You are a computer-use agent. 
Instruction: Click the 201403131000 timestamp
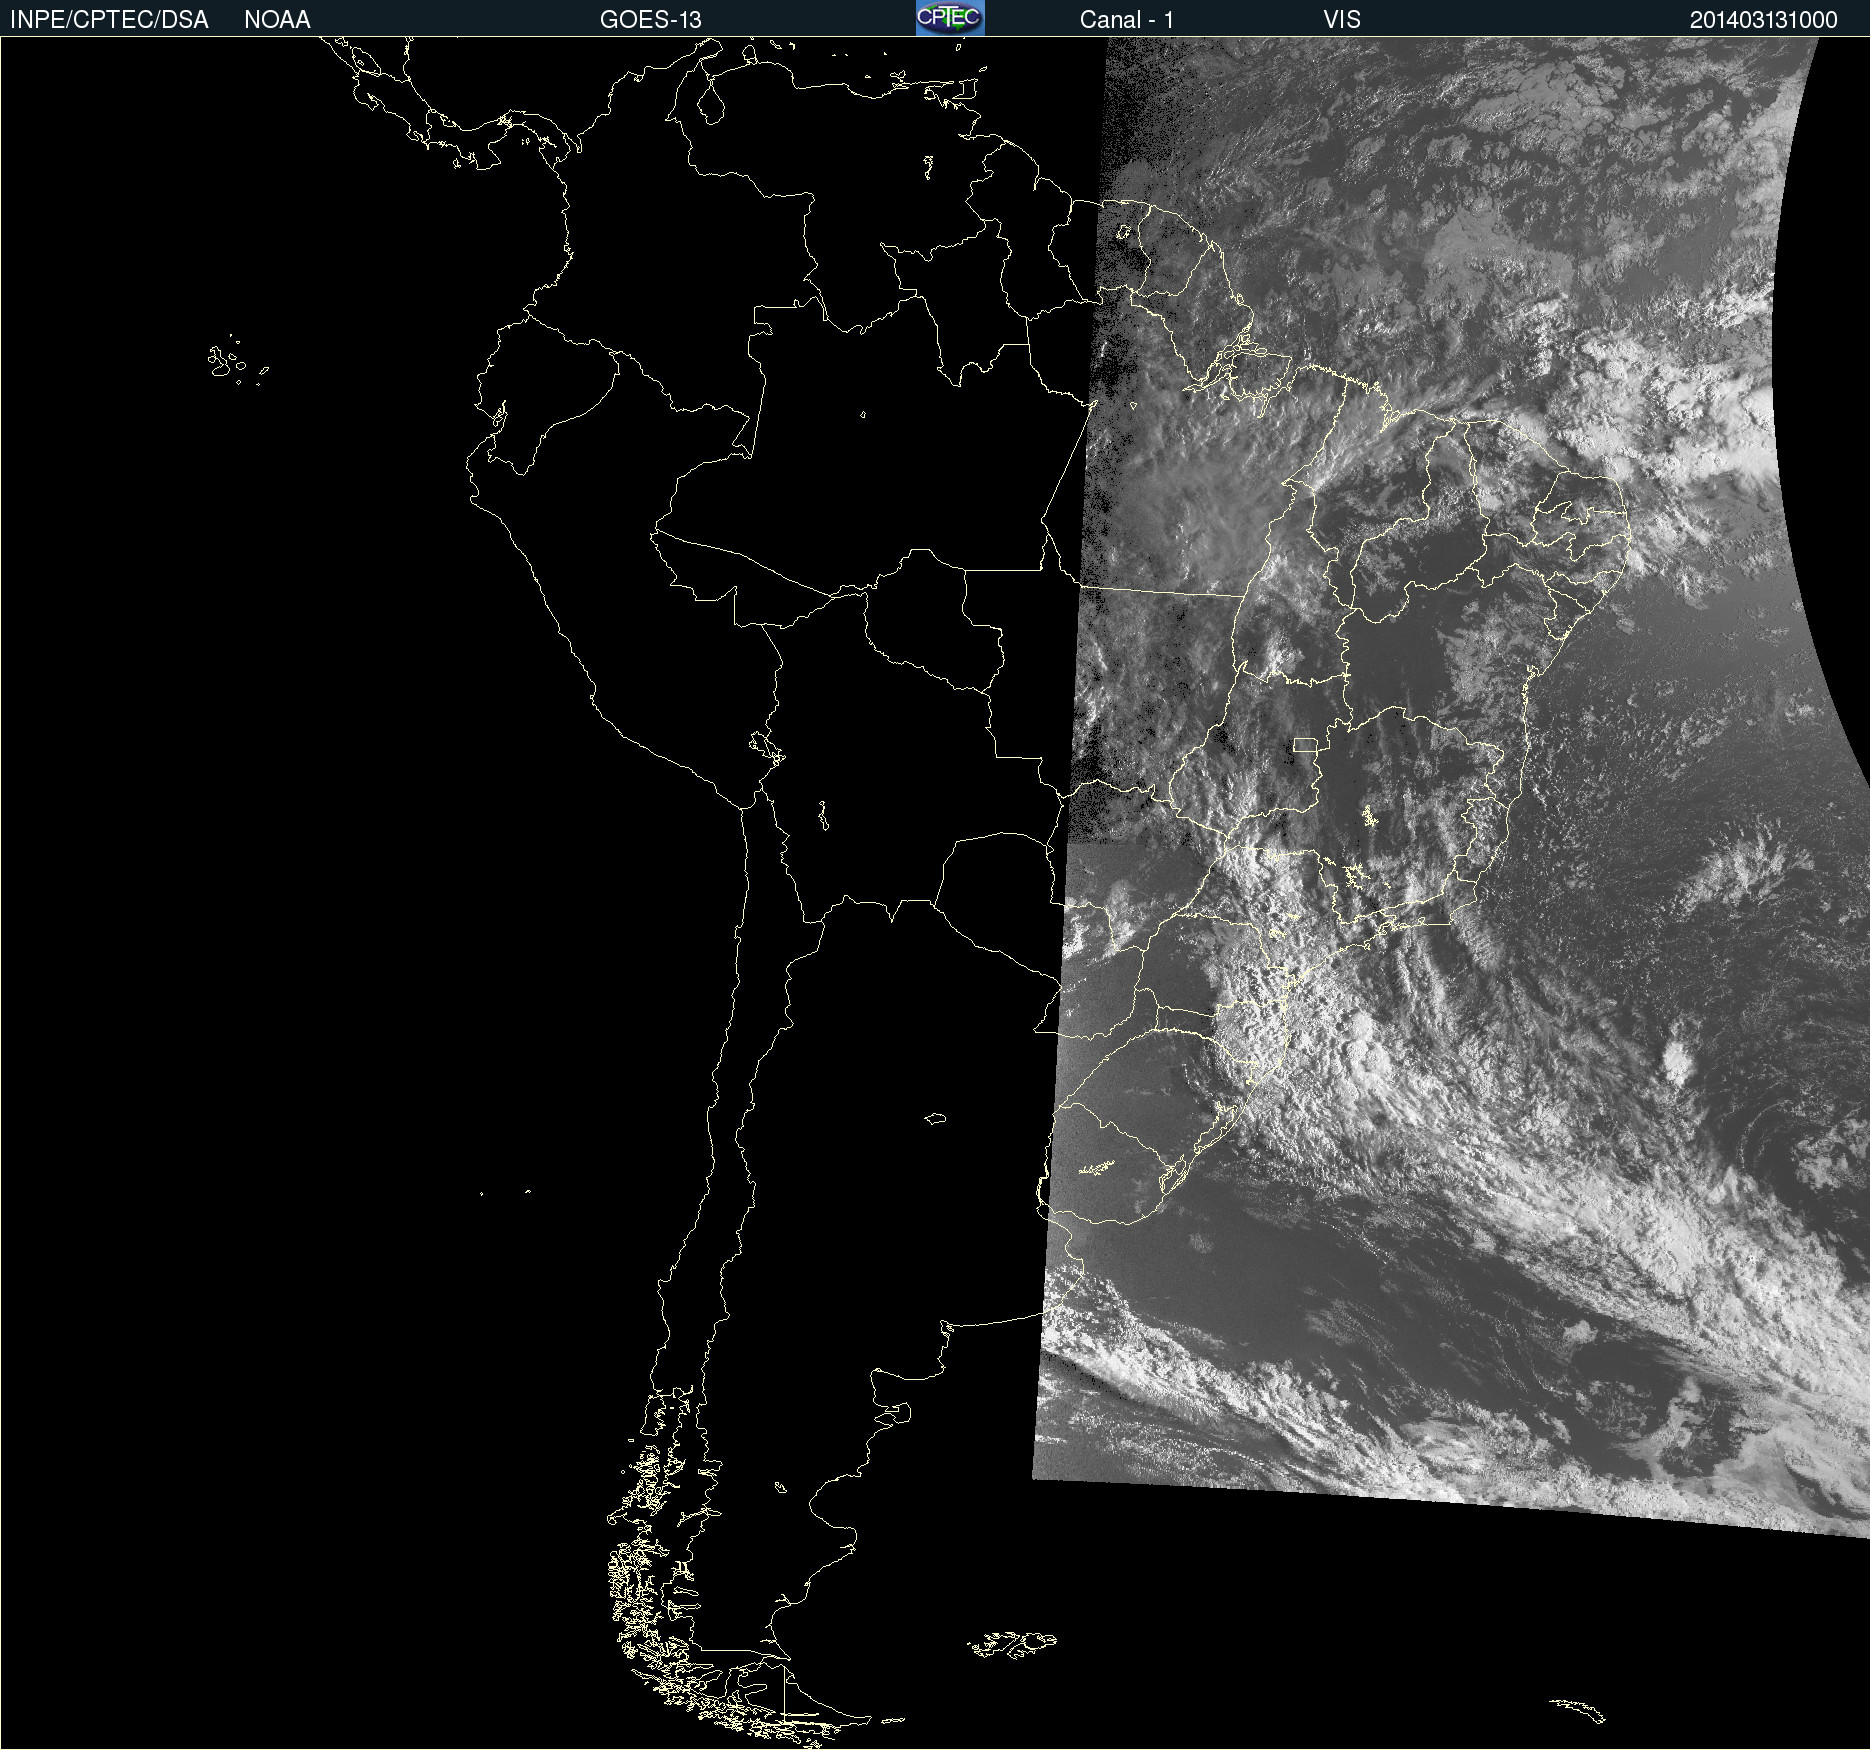click(x=1764, y=20)
